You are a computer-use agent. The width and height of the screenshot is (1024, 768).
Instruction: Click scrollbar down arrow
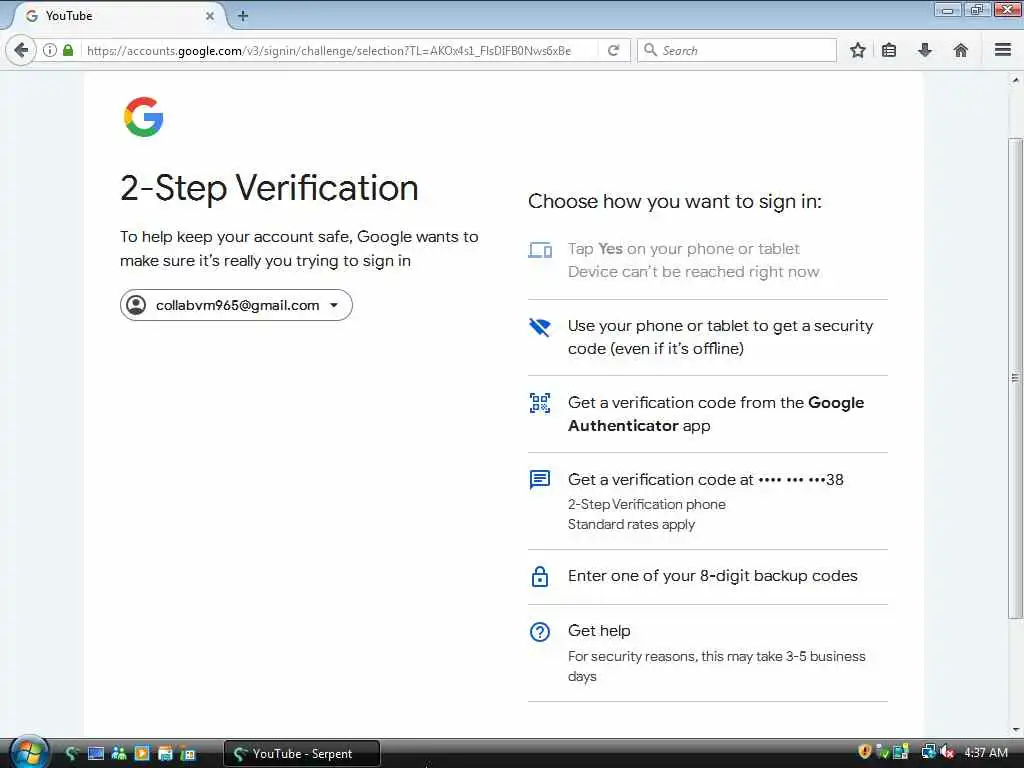tap(1016, 729)
